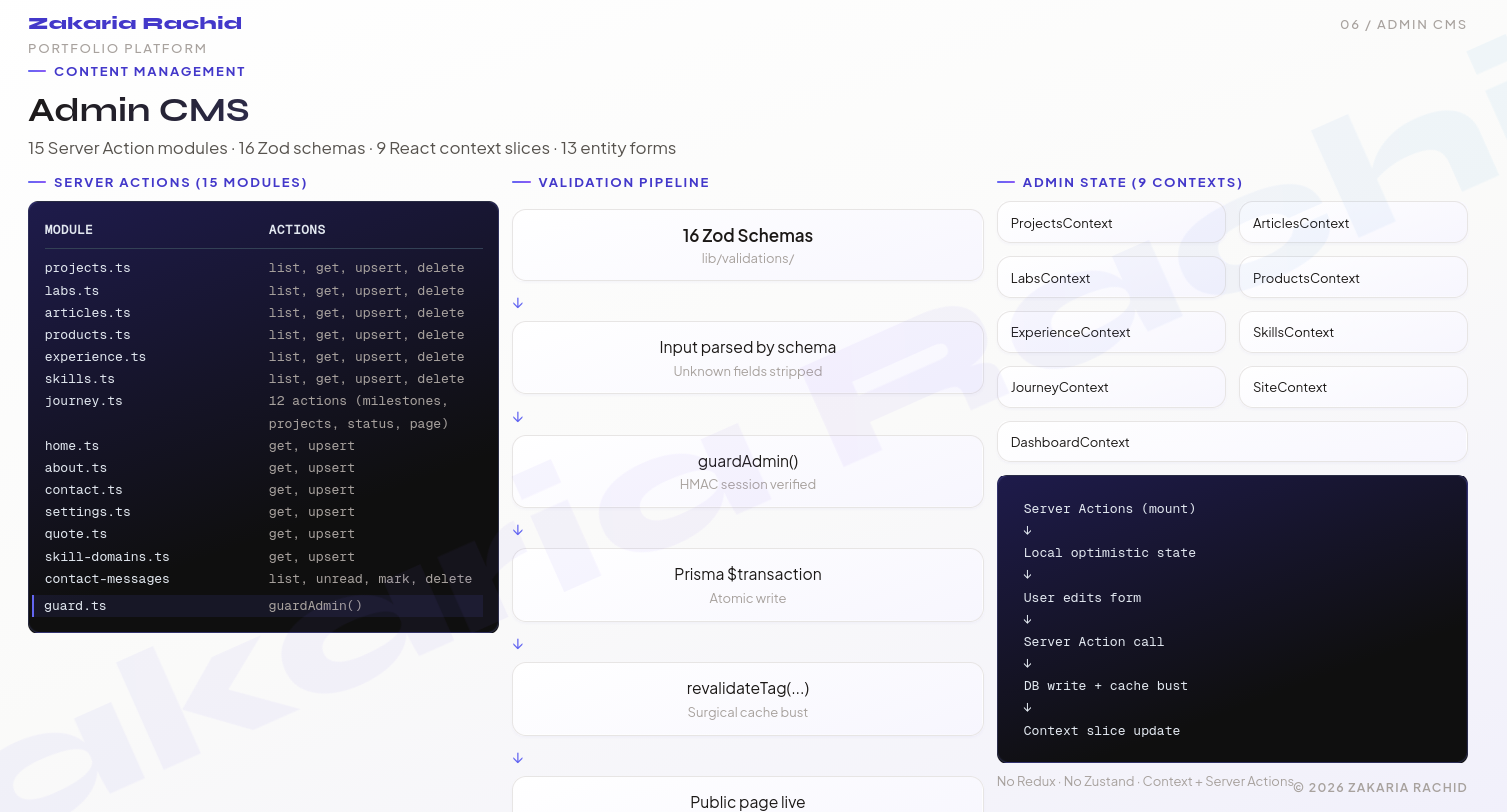Click the 'list, unread, mark, delete' actions text

coord(370,579)
